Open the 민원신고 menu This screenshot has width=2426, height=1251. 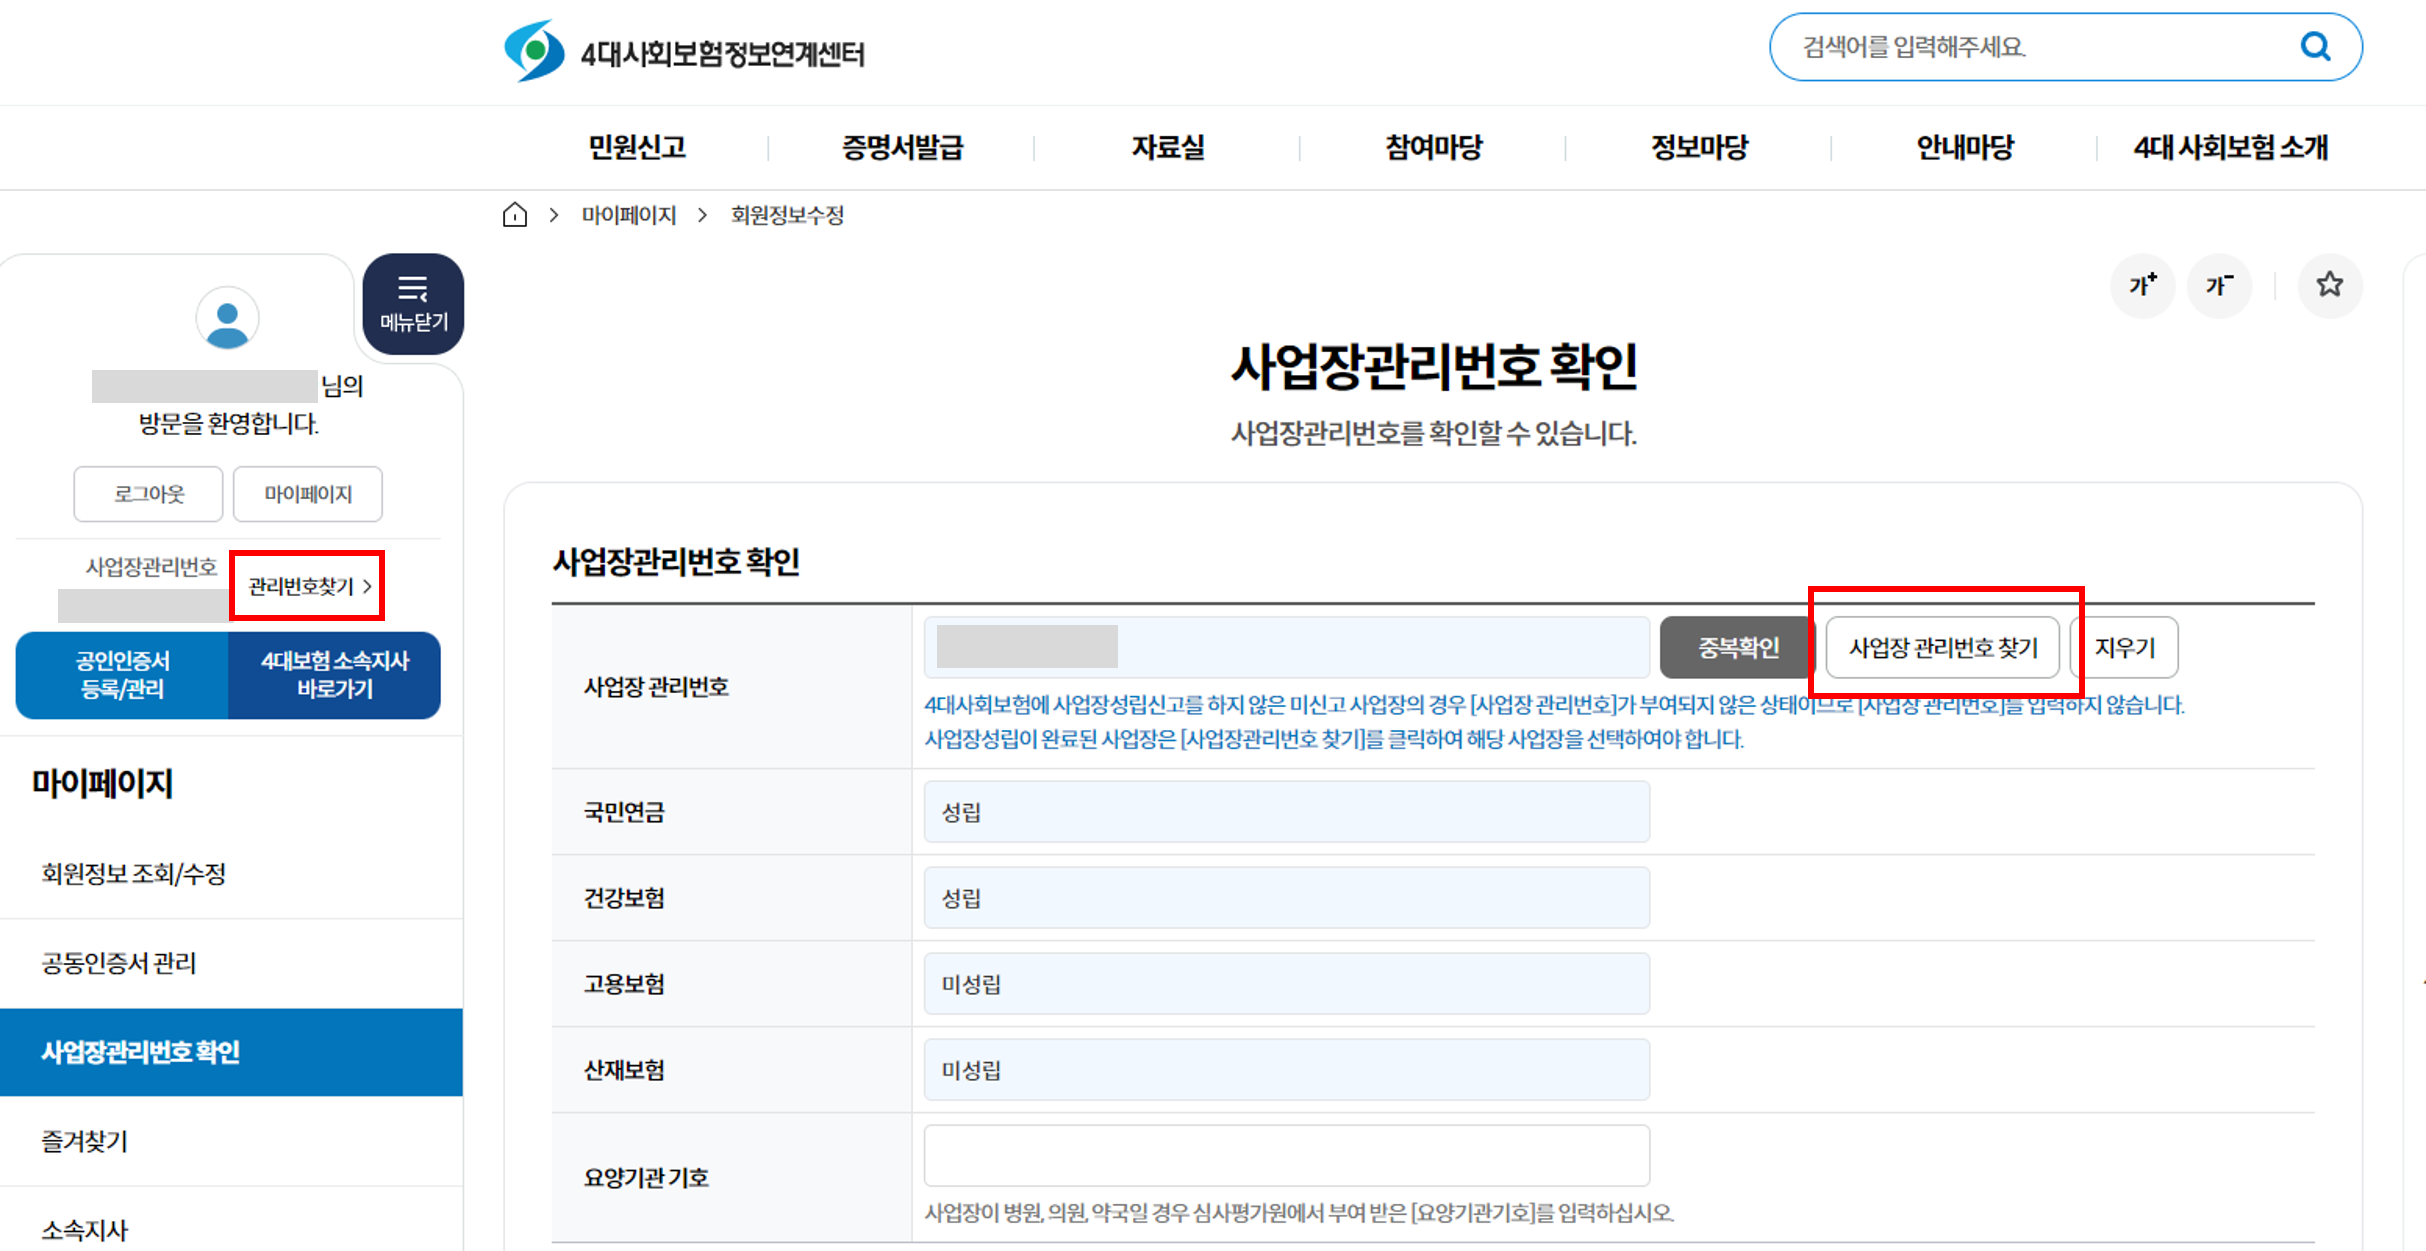point(637,148)
